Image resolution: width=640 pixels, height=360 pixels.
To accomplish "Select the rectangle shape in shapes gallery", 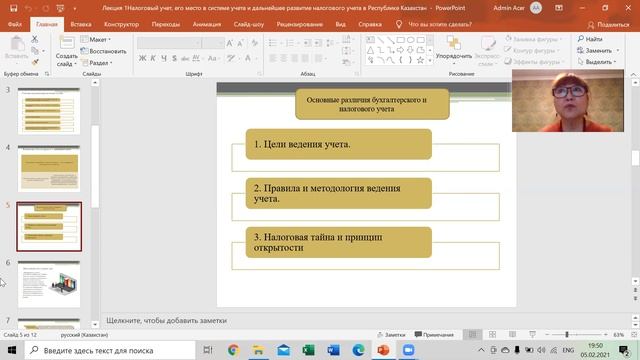I will click(400, 40).
